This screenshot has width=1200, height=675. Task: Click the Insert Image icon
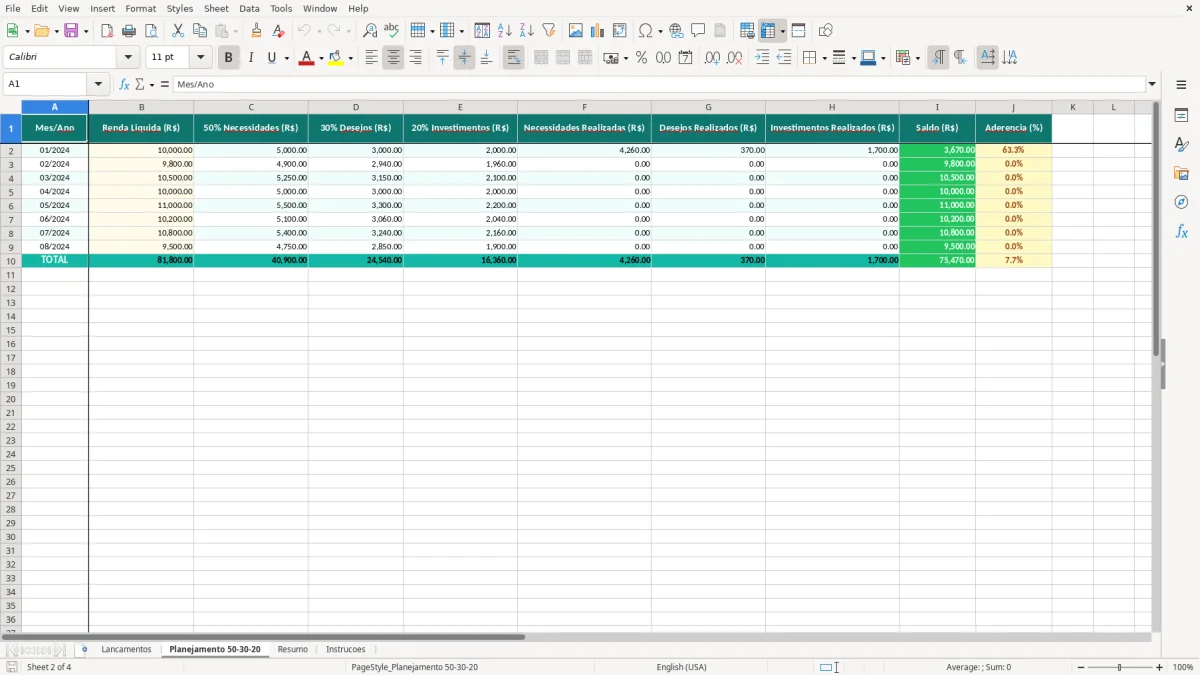pos(575,31)
